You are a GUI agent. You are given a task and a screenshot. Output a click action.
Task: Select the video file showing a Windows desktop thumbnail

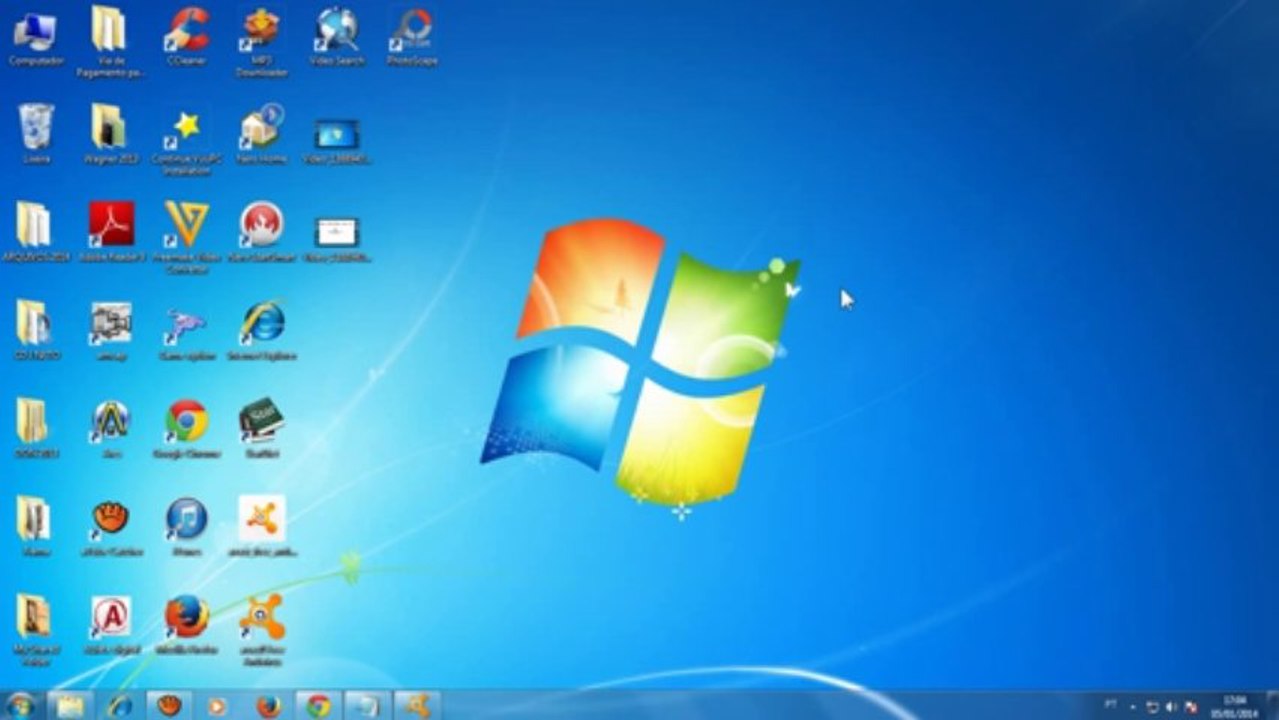click(x=337, y=140)
